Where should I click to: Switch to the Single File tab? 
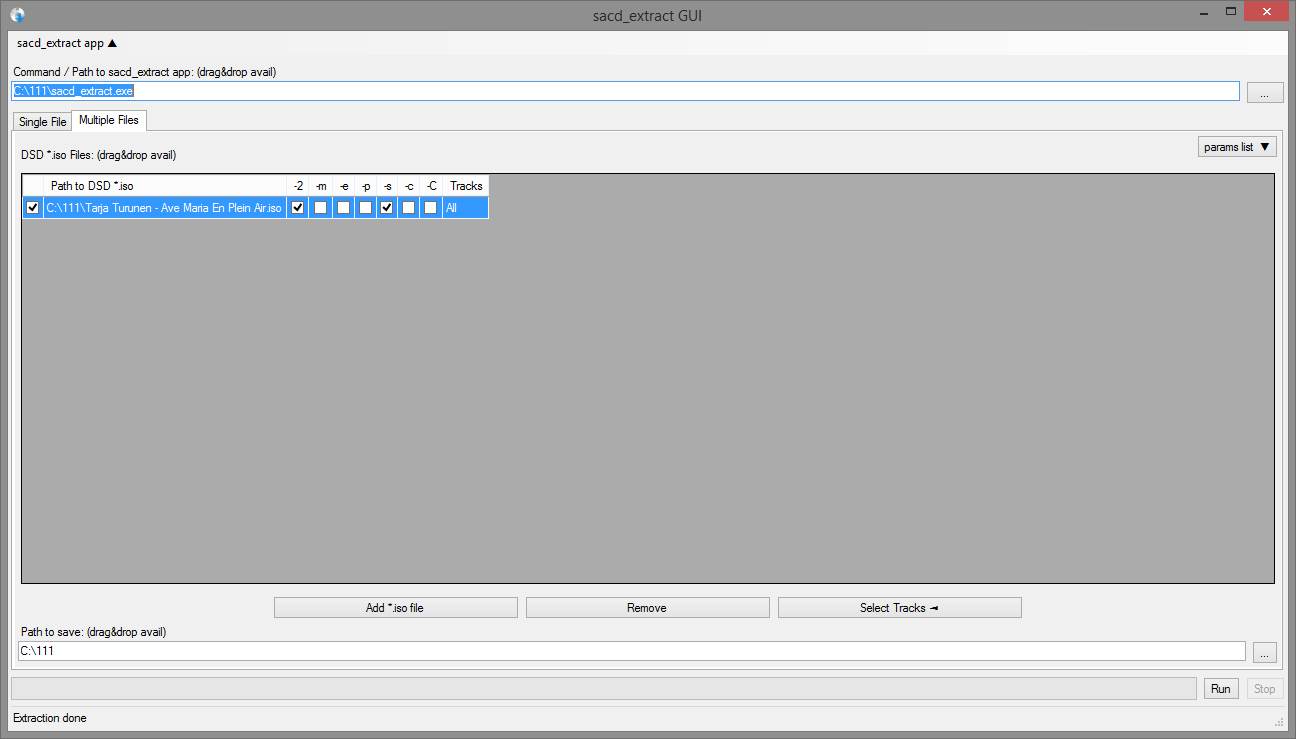[42, 122]
